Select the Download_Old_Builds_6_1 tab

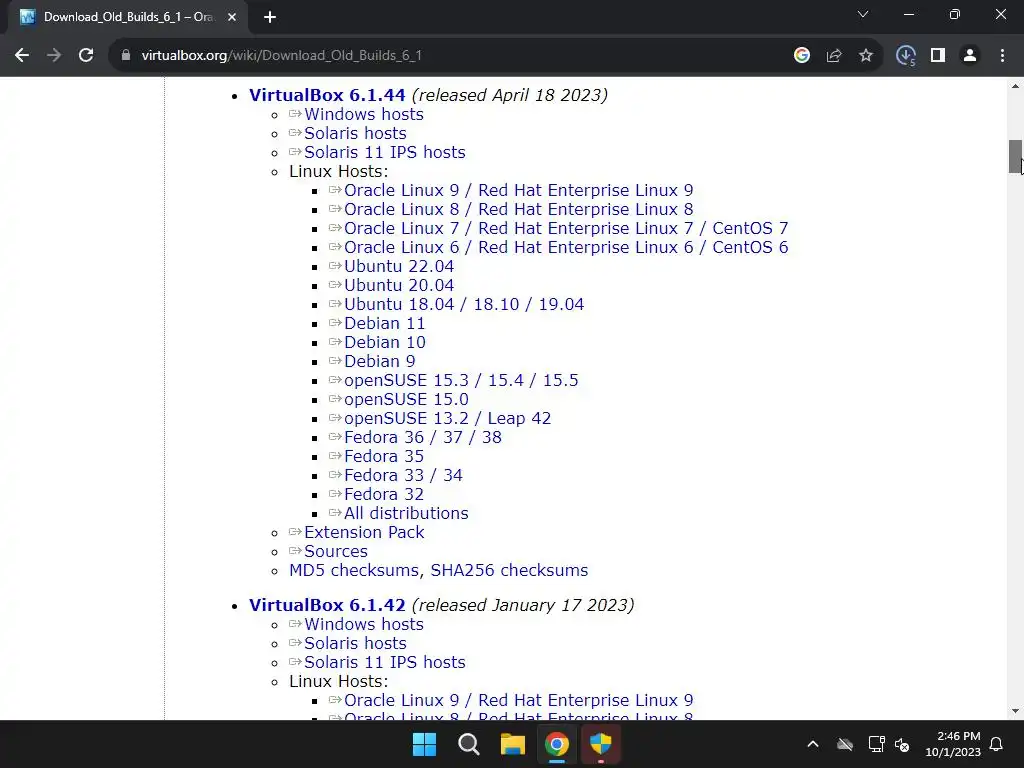tap(127, 17)
